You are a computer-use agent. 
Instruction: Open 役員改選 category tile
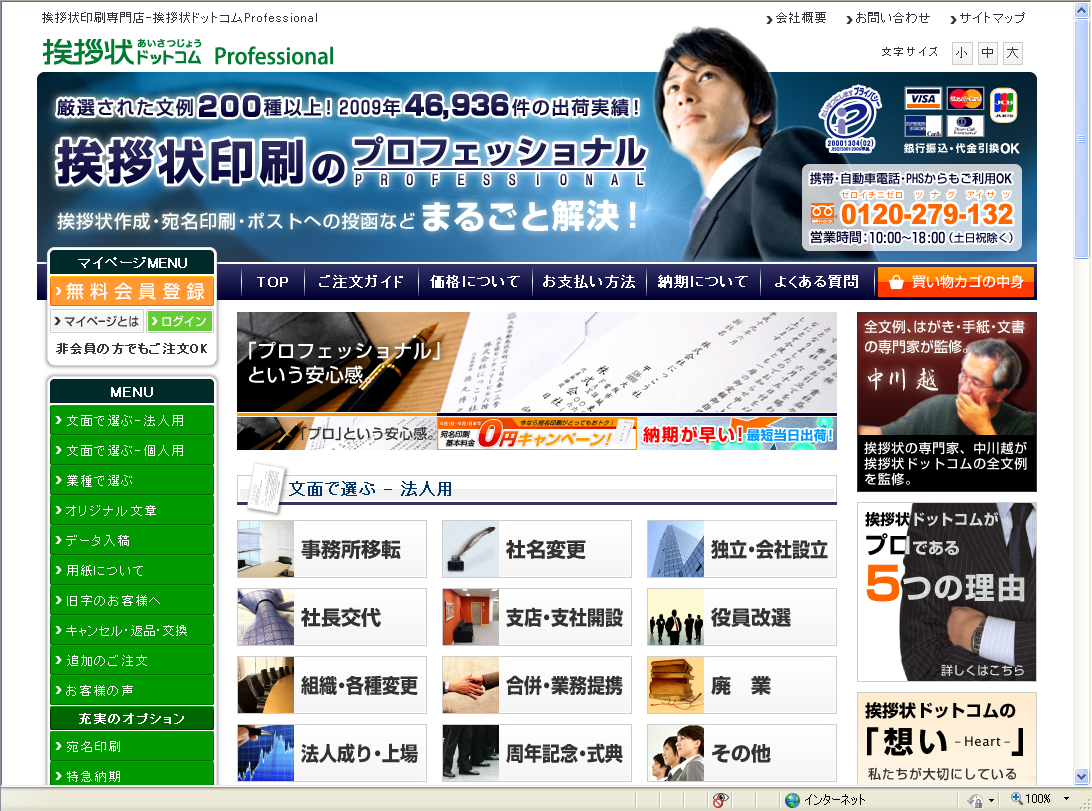(x=742, y=617)
